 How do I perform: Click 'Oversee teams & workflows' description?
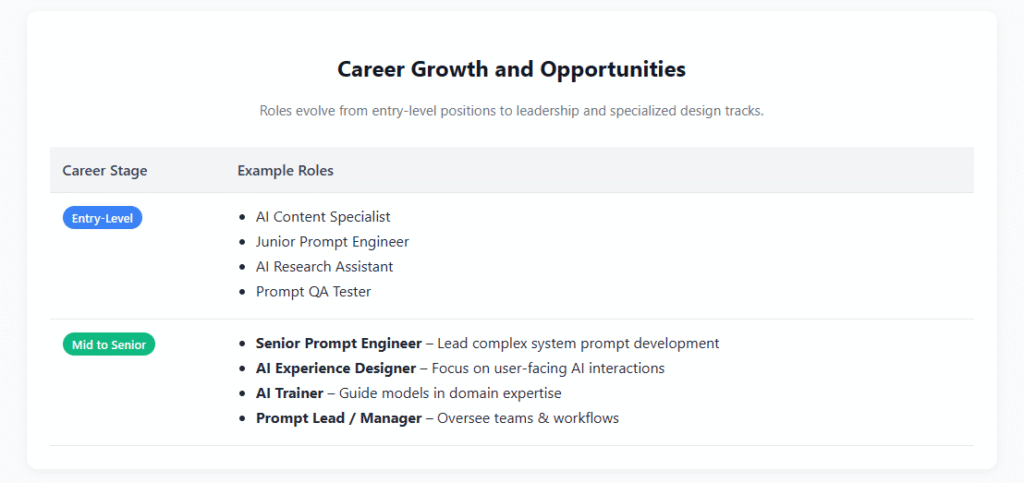[x=528, y=418]
